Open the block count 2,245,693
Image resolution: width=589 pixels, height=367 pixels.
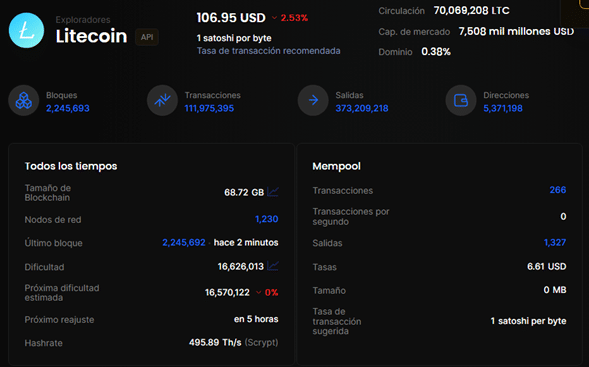(x=68, y=109)
